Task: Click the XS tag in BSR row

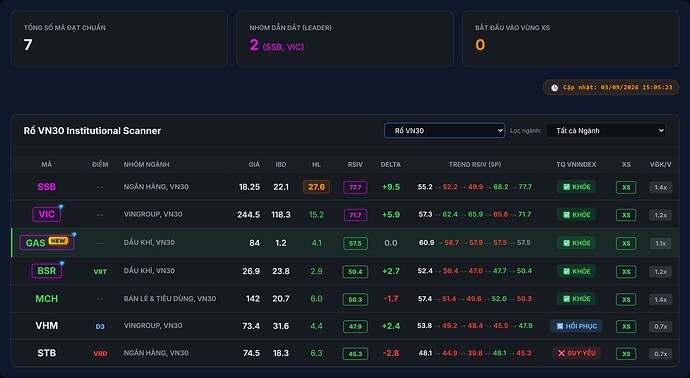Action: click(626, 272)
